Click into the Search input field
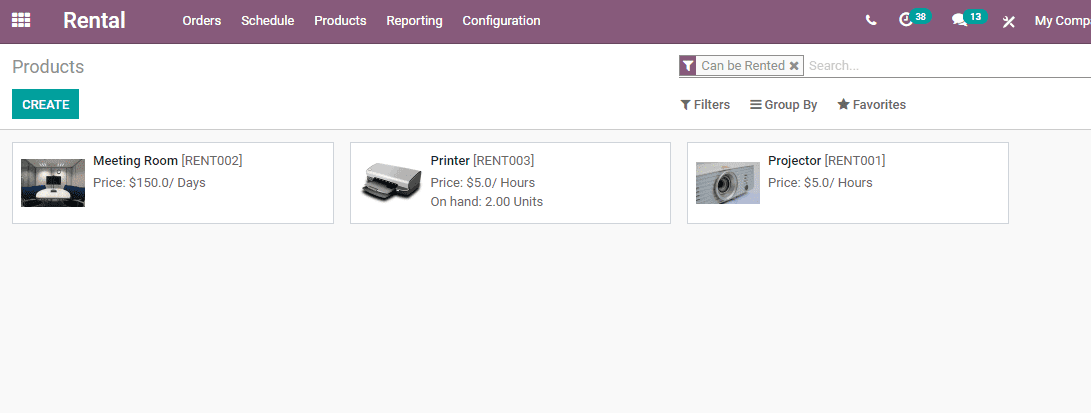 (x=940, y=66)
